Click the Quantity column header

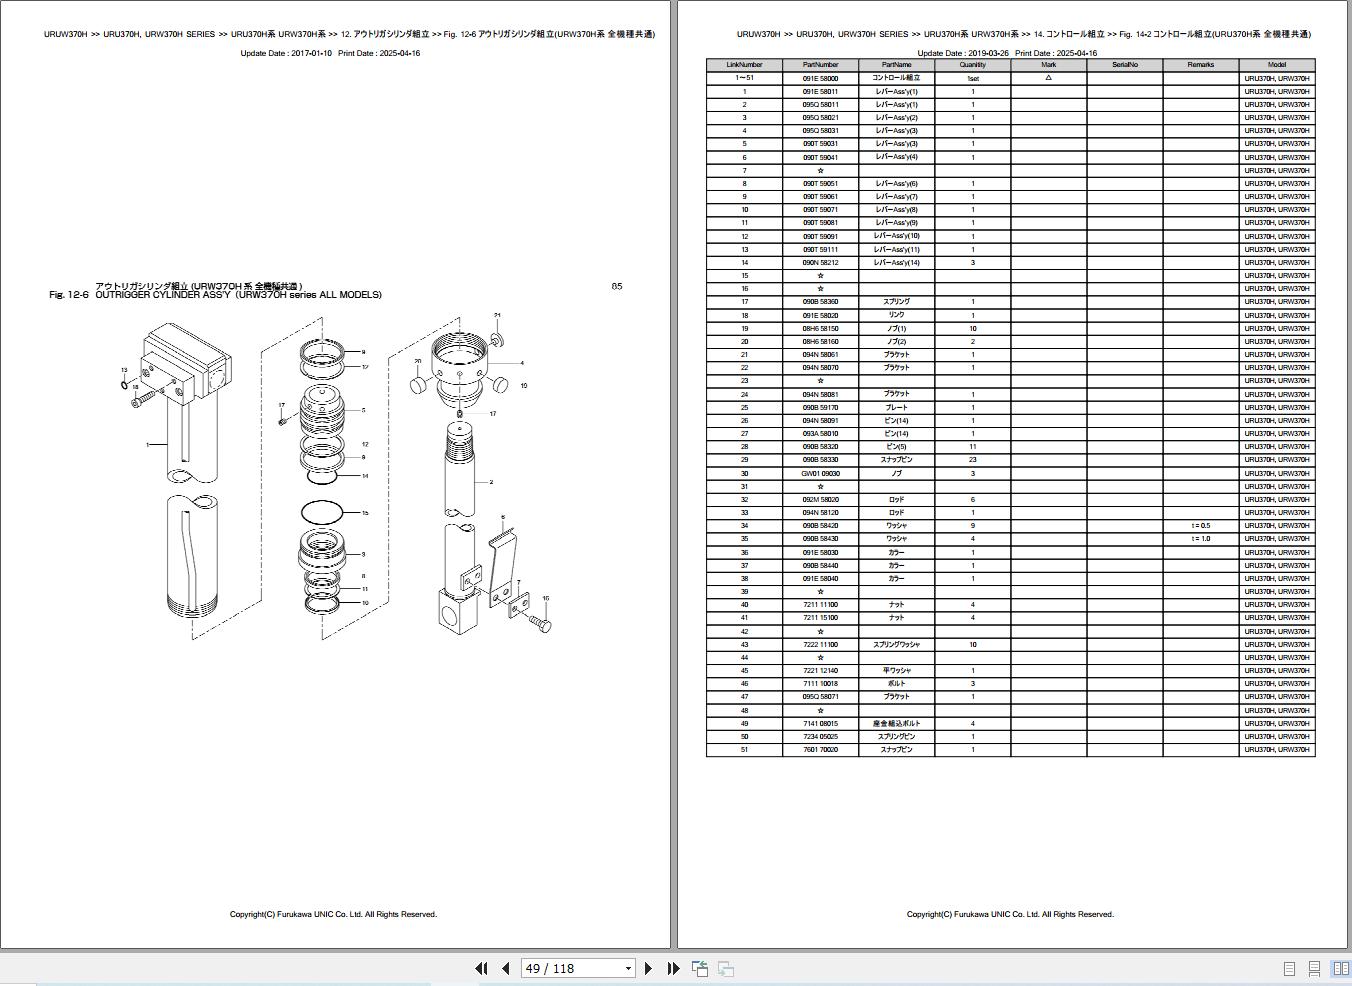tap(972, 65)
